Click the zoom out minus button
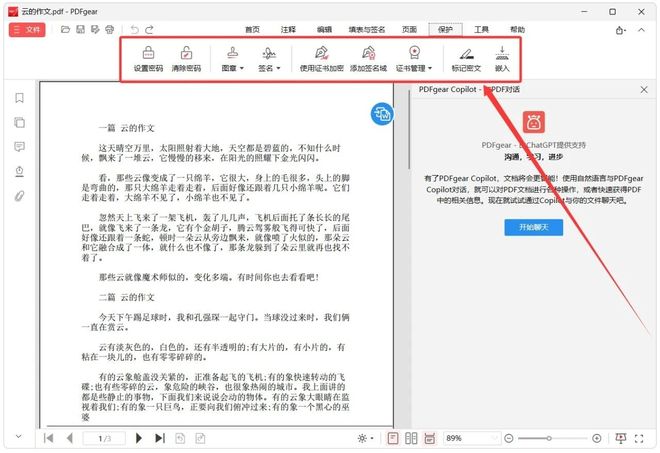 tap(508, 439)
